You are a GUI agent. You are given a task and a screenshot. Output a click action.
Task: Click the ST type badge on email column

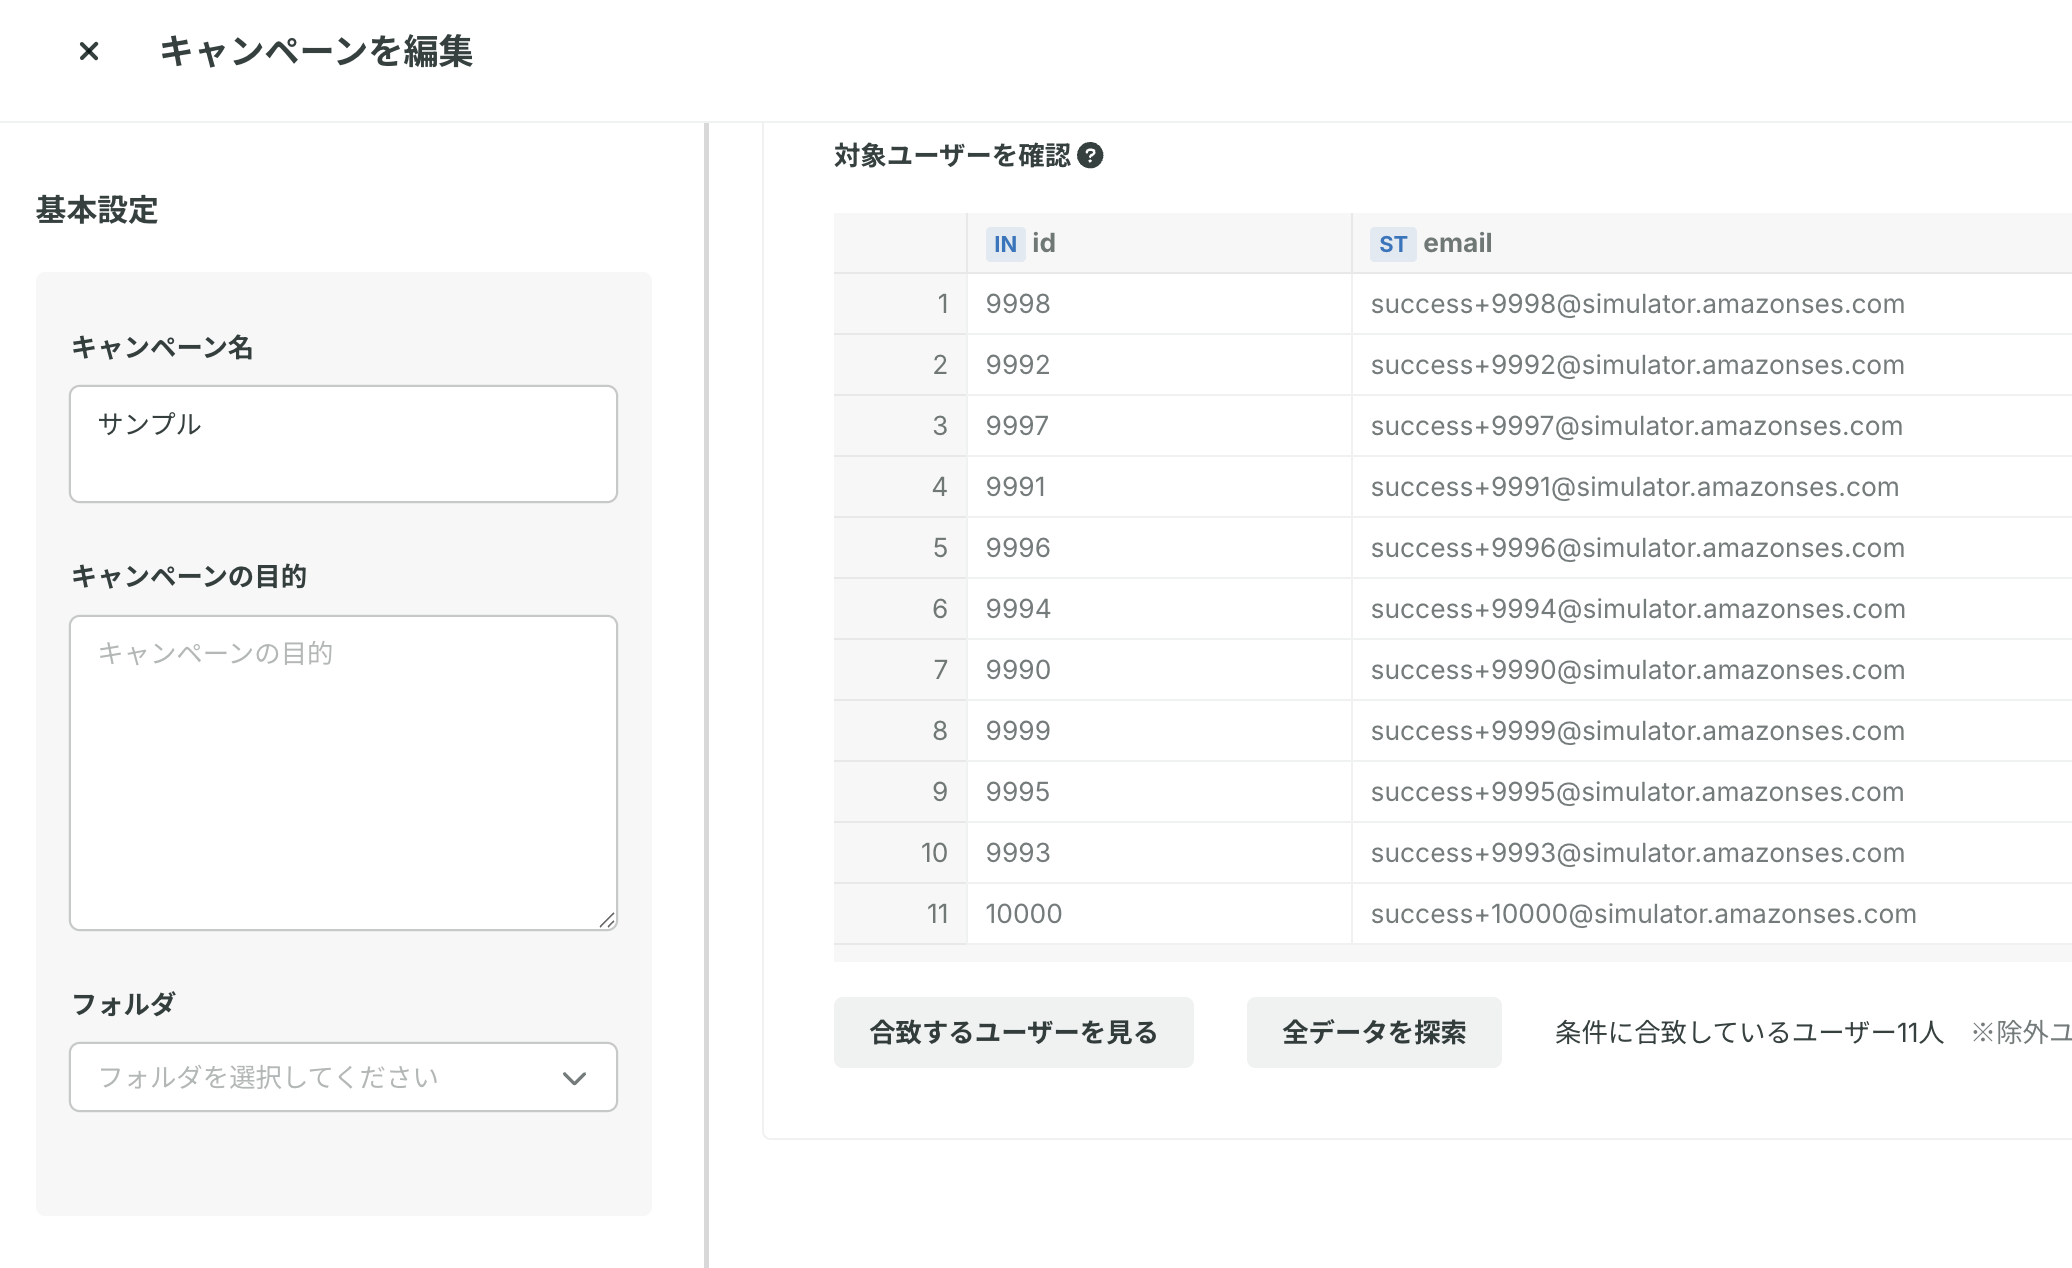click(1392, 244)
